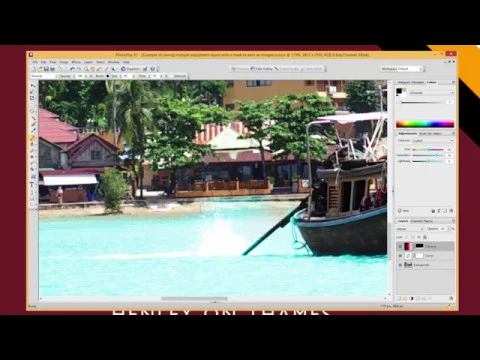Open the Image menu
480x360 pixels.
tap(64, 62)
